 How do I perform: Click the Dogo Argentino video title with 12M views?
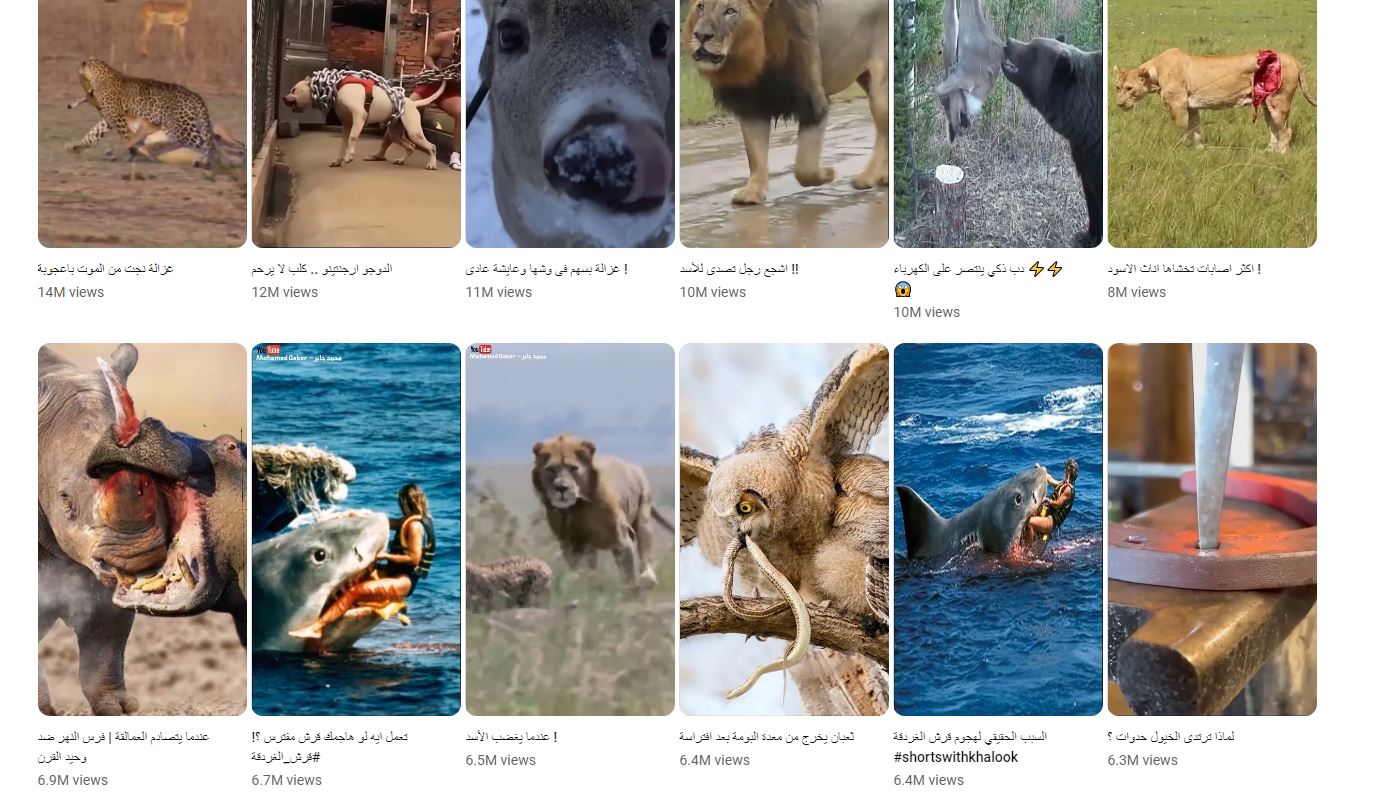321,269
